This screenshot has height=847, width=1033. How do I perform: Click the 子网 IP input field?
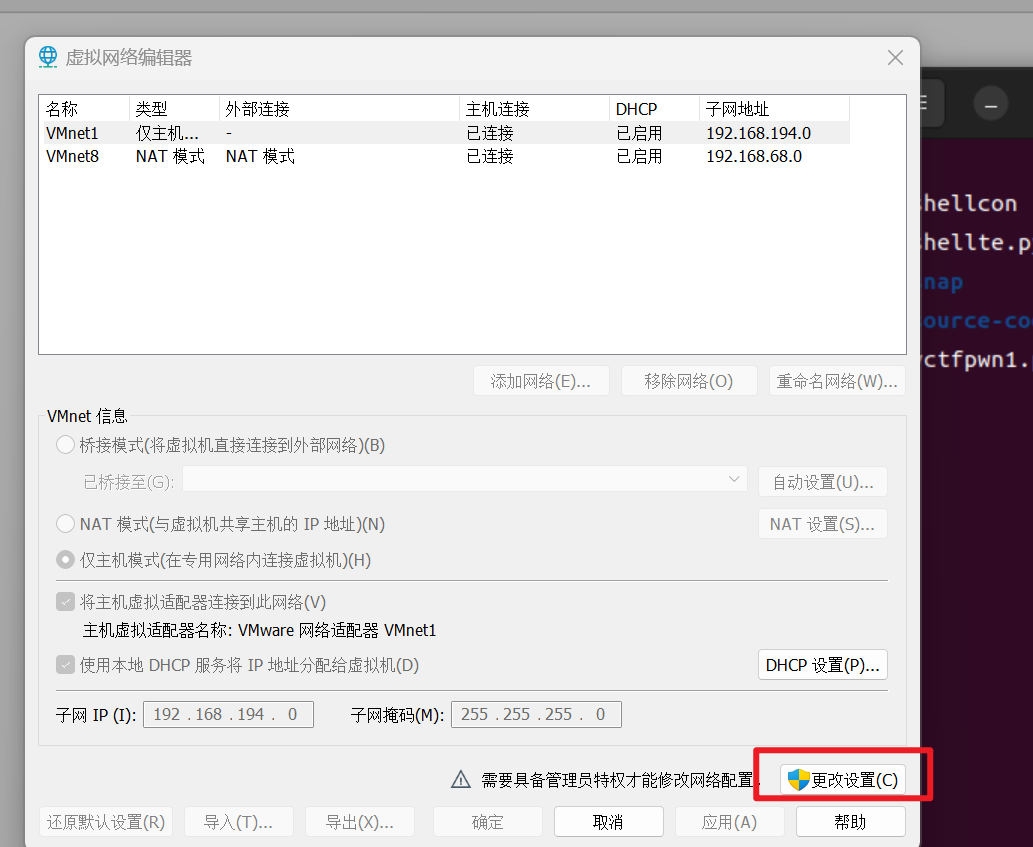tap(228, 714)
